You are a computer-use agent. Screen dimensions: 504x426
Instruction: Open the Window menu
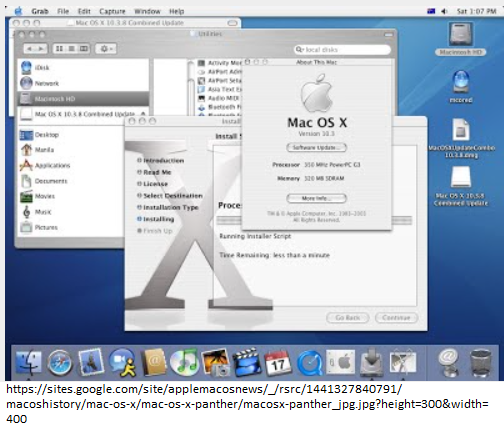click(x=147, y=11)
